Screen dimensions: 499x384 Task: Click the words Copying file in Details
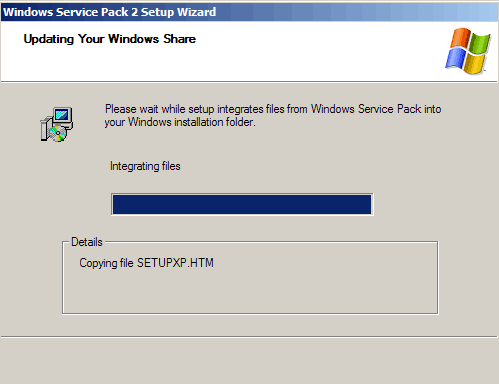106,263
